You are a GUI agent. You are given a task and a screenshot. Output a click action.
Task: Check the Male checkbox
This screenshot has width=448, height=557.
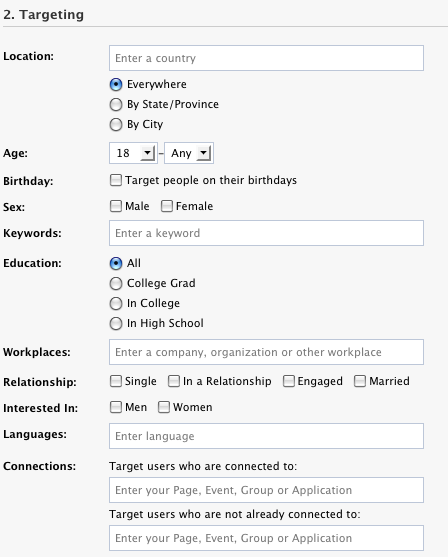116,206
